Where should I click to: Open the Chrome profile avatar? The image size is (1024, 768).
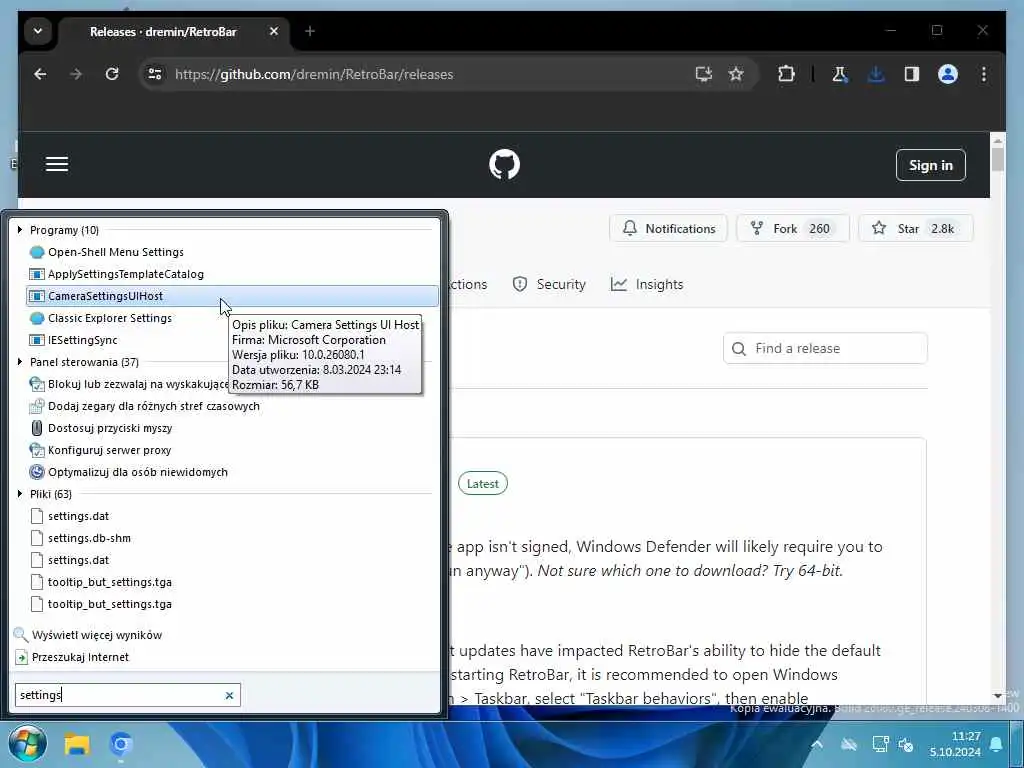tap(948, 74)
